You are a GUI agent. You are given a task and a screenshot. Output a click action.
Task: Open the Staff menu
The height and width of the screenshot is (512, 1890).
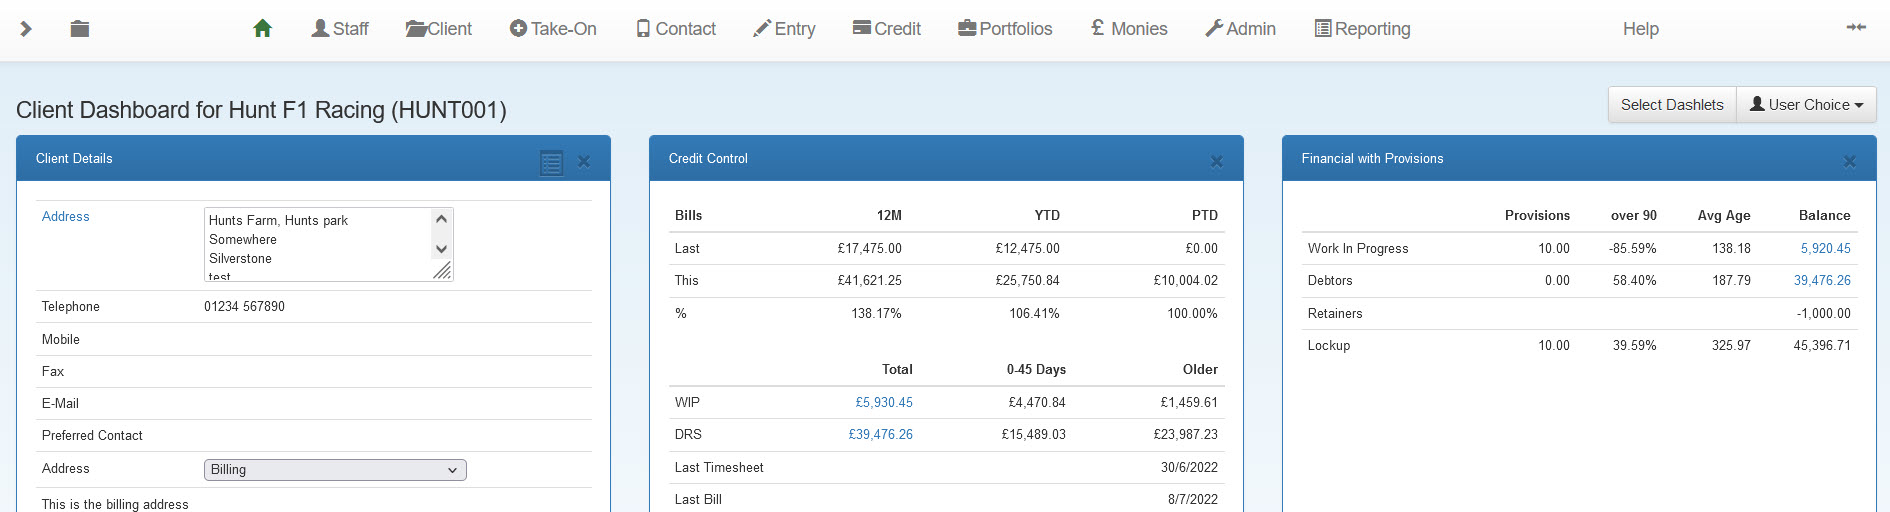point(340,29)
